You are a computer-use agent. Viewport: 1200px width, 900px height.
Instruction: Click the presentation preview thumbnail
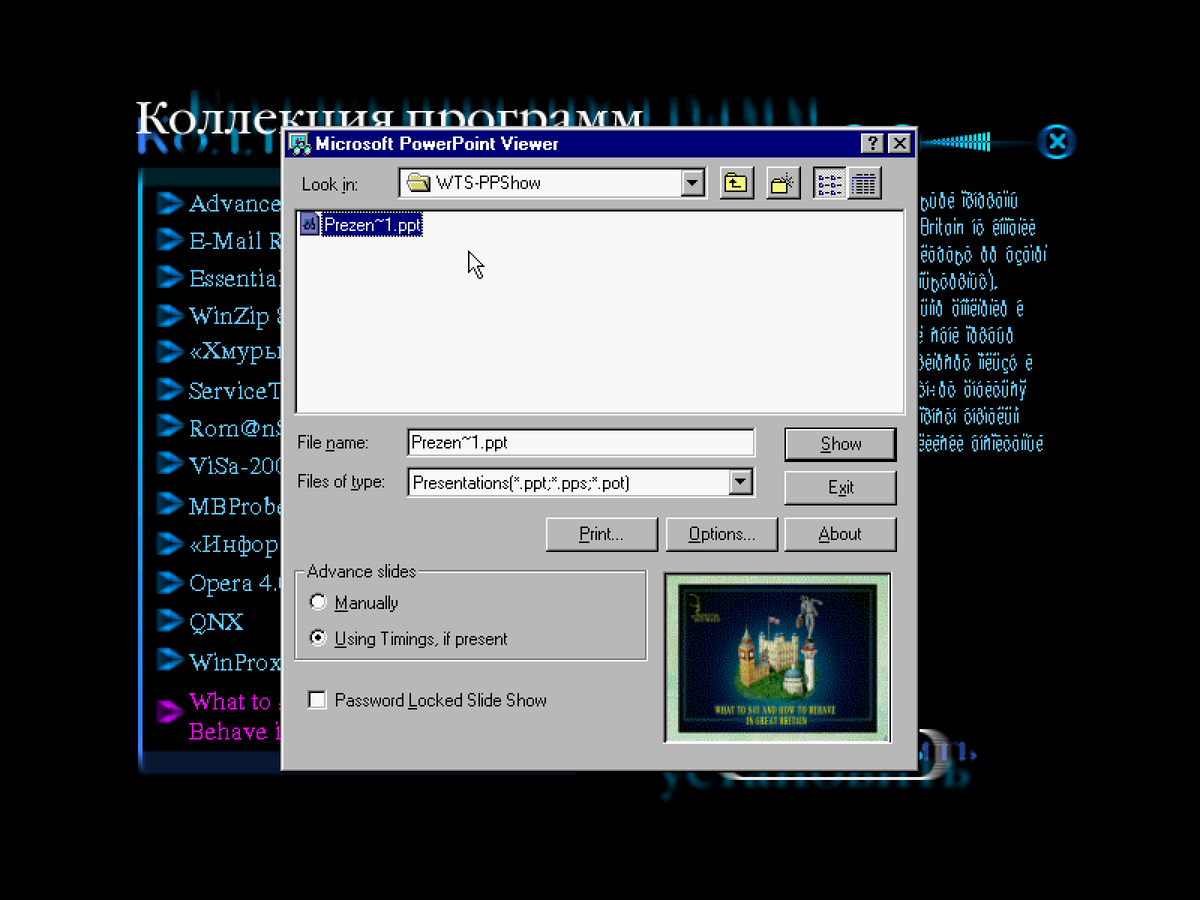pyautogui.click(x=777, y=657)
